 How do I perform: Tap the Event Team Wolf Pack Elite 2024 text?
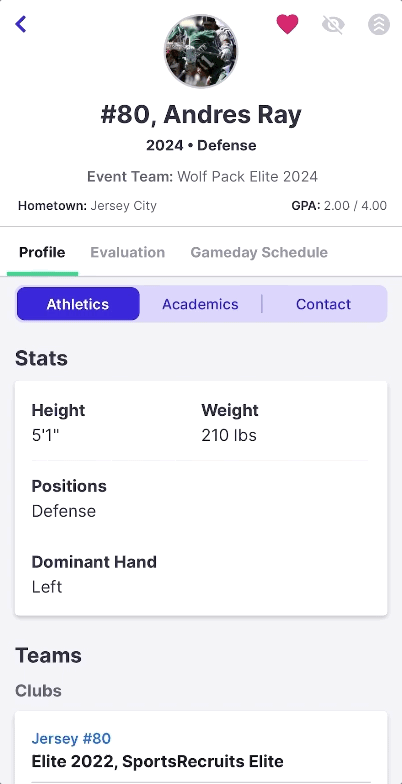pos(202,176)
